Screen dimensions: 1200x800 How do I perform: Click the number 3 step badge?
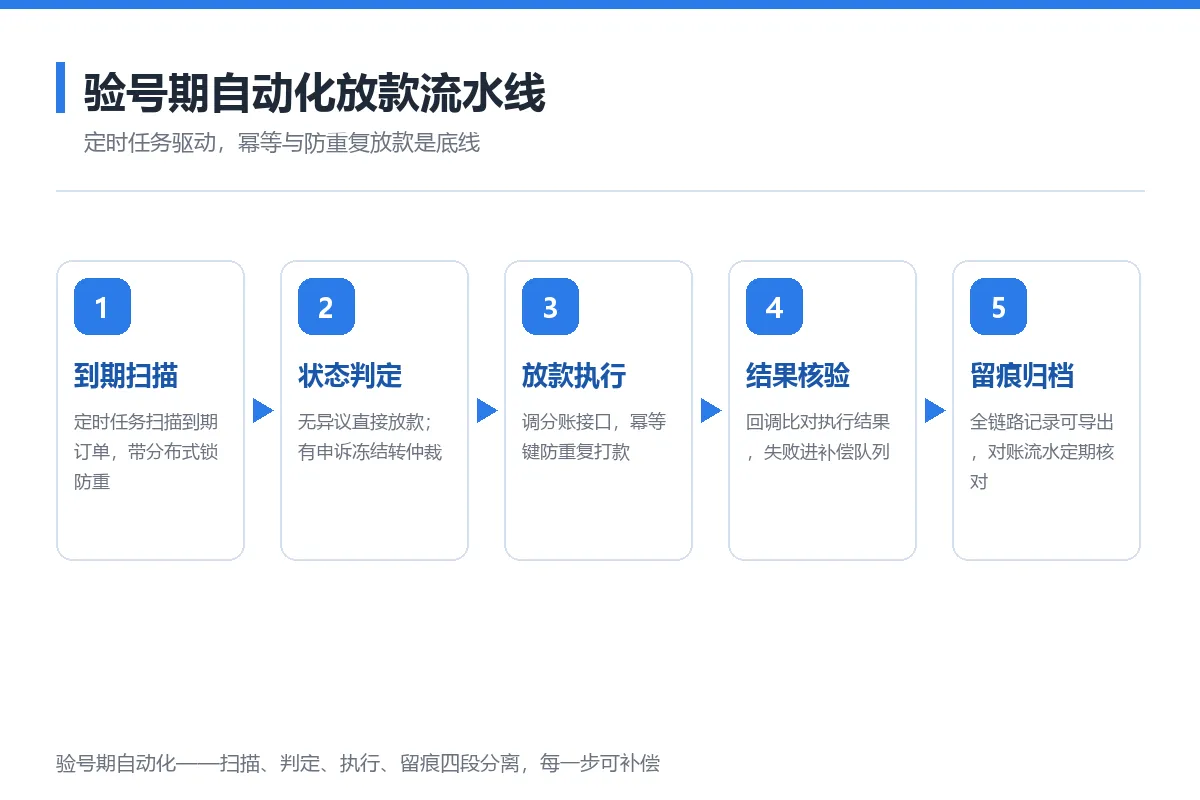pyautogui.click(x=550, y=307)
